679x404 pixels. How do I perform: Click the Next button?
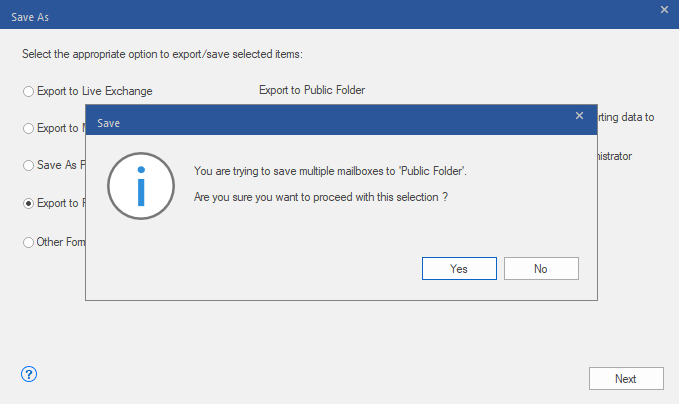626,378
